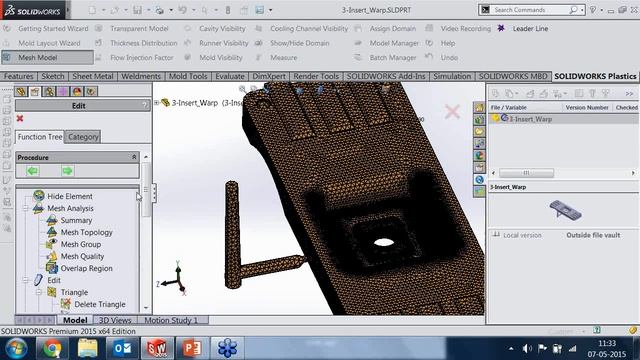
Task: Collapse the Procedure section
Action: pos(134,157)
